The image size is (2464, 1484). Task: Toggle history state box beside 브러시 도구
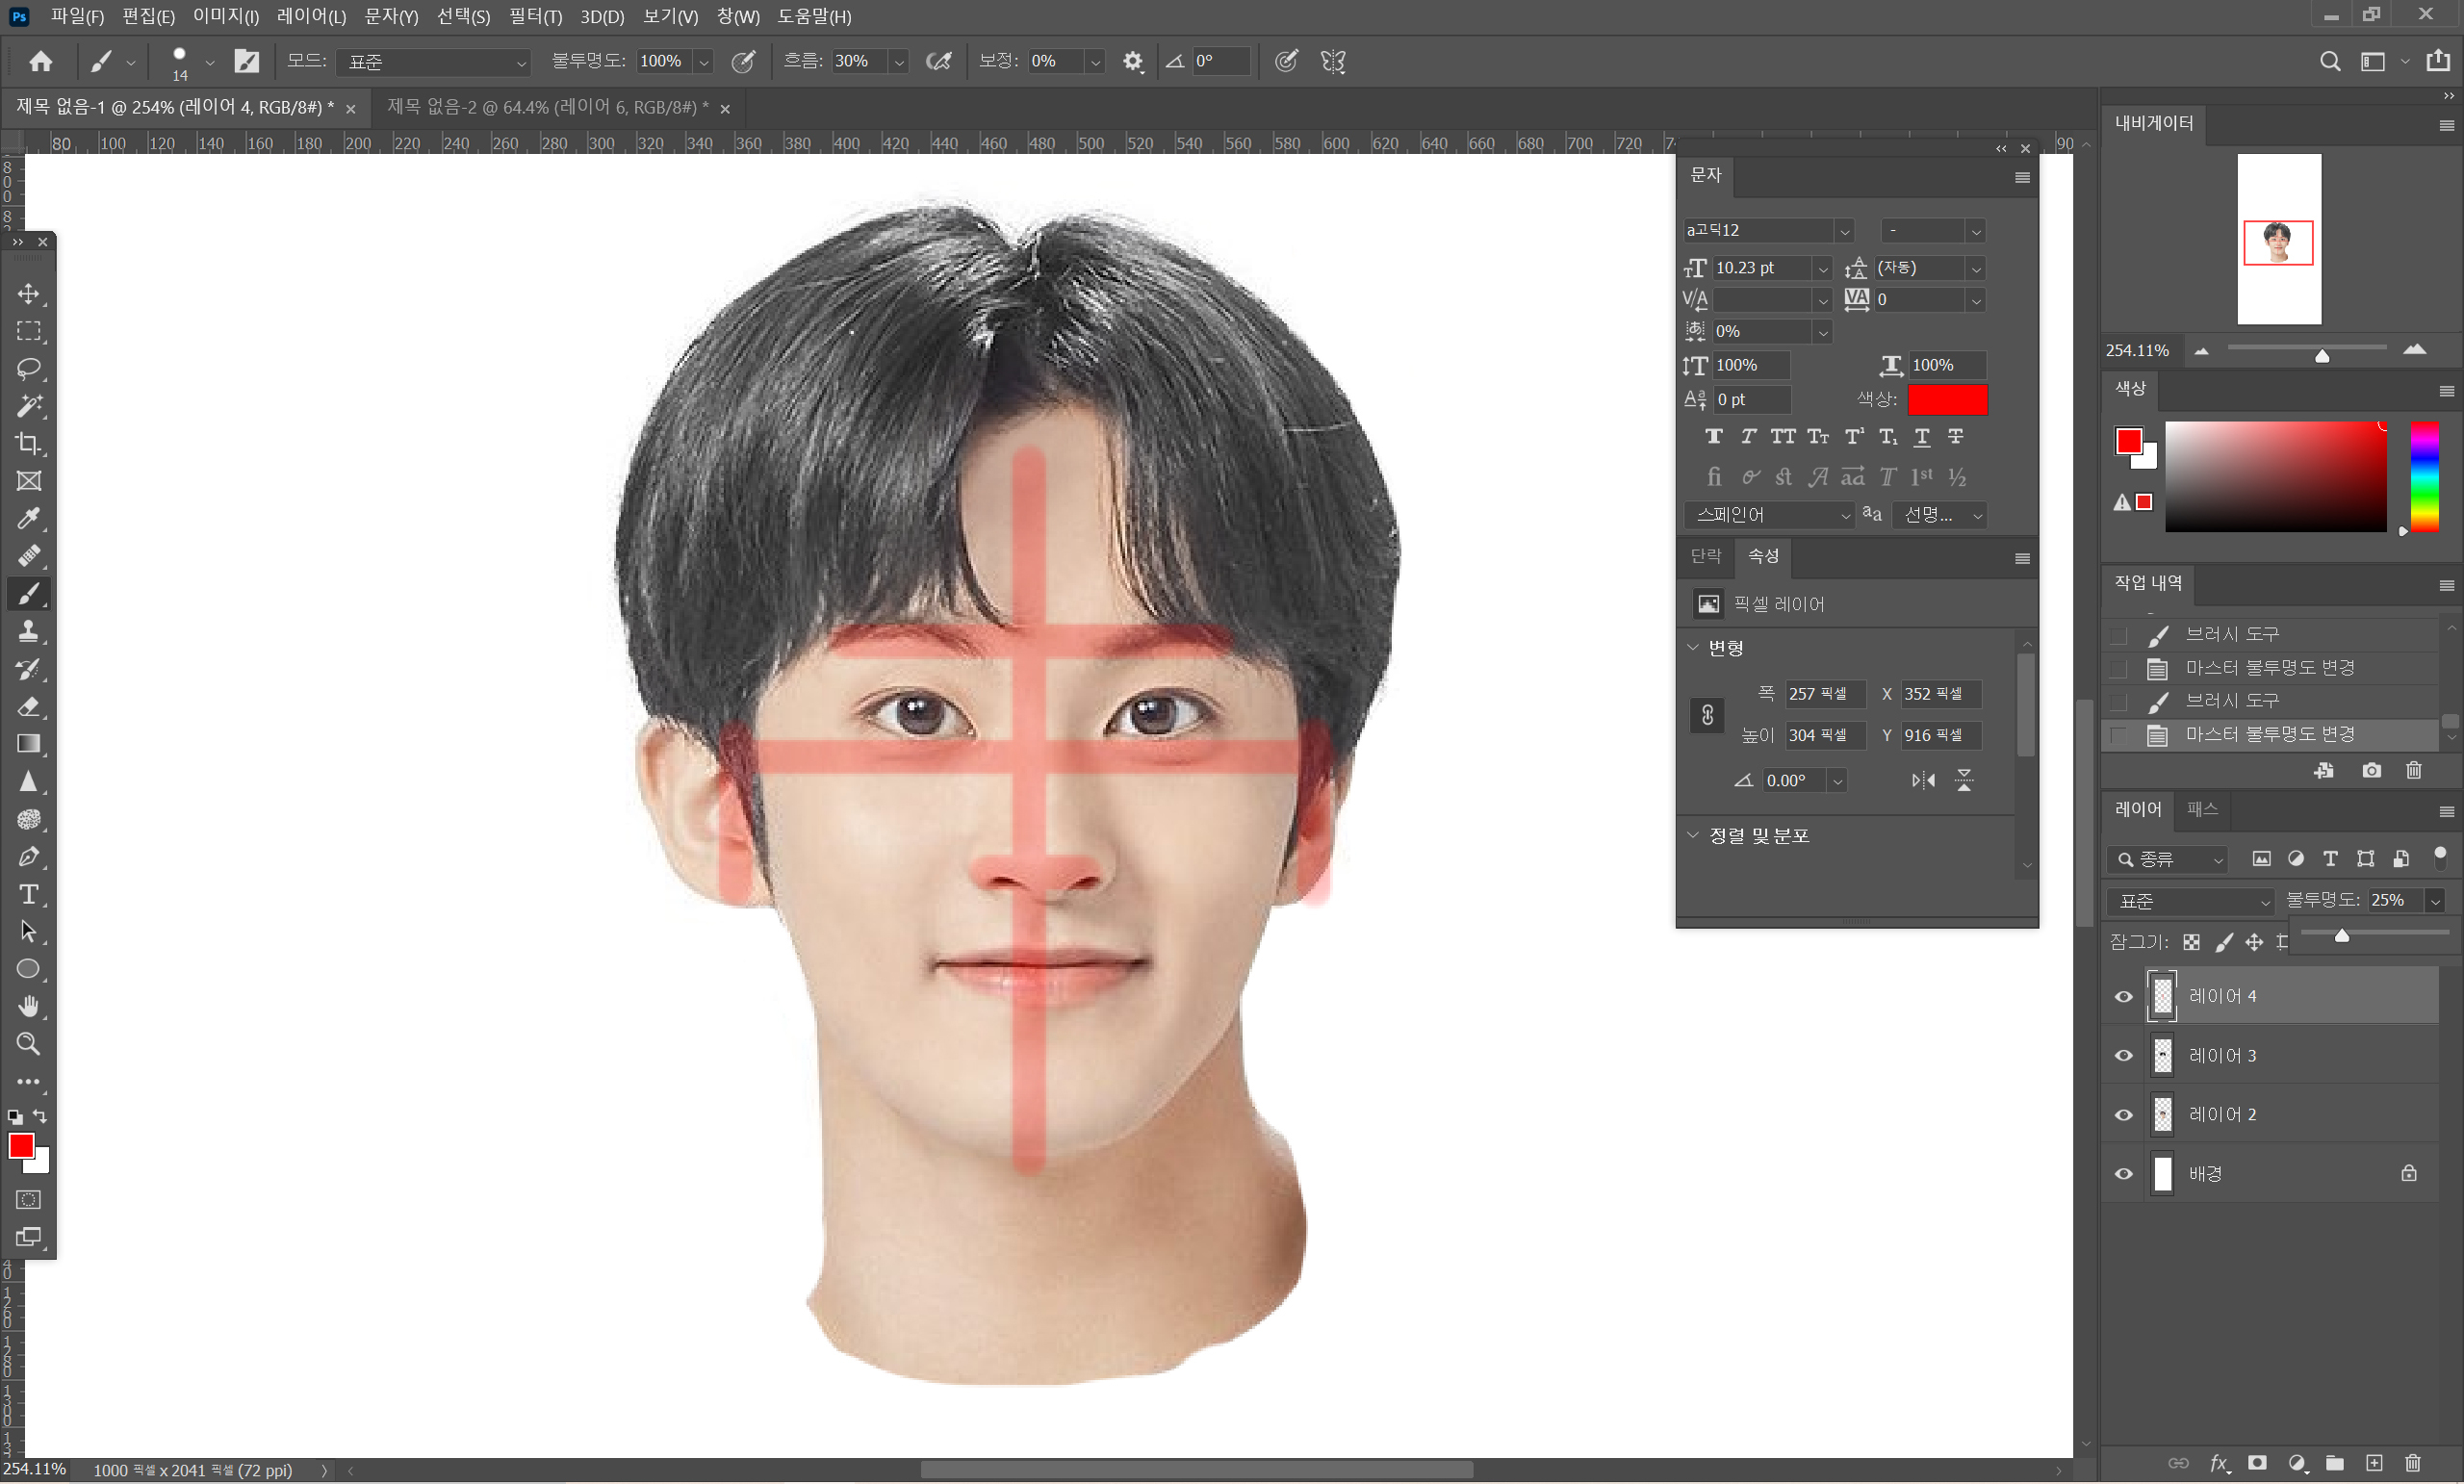coord(2118,635)
